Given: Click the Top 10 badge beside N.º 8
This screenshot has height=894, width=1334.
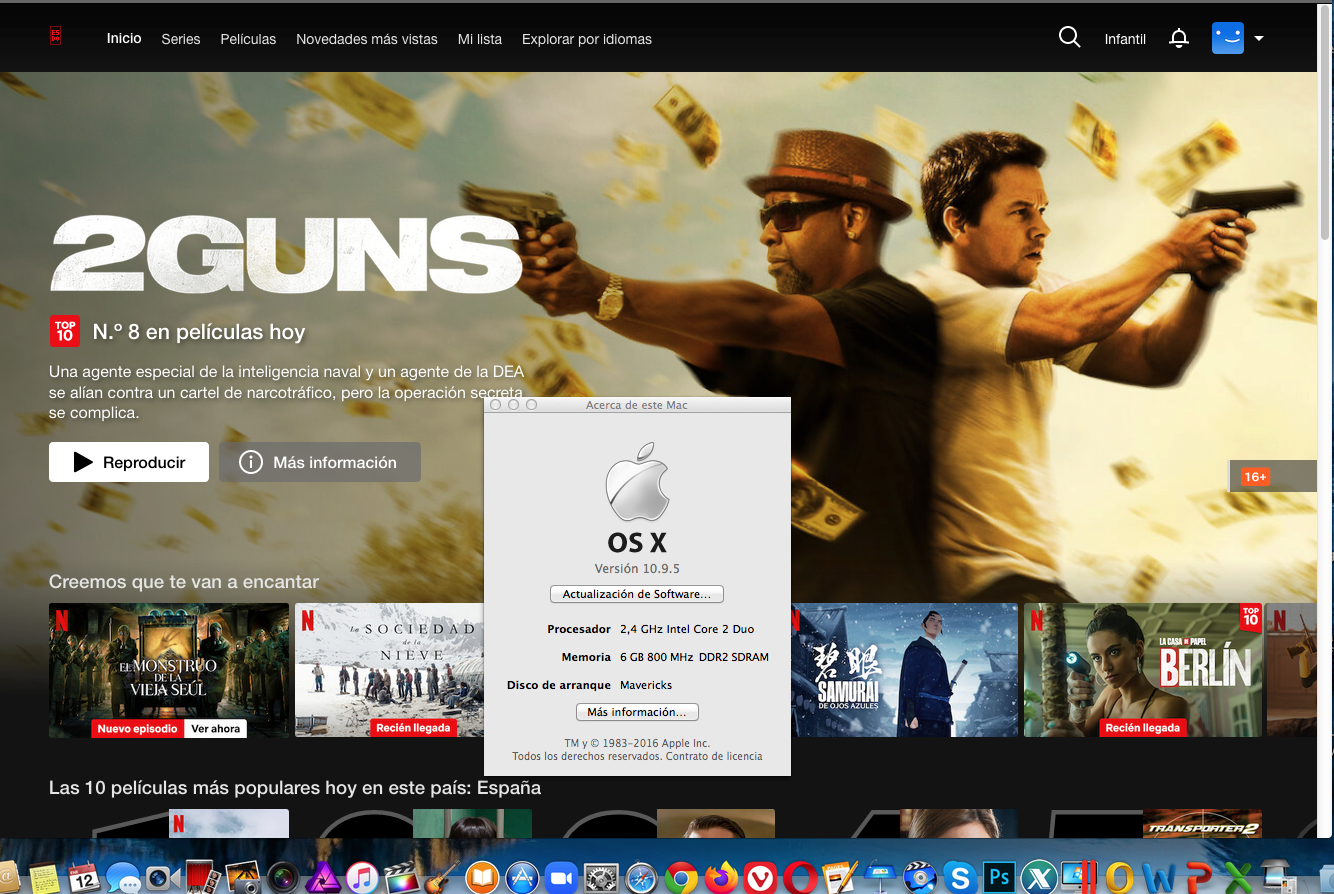Looking at the screenshot, I should pos(64,331).
